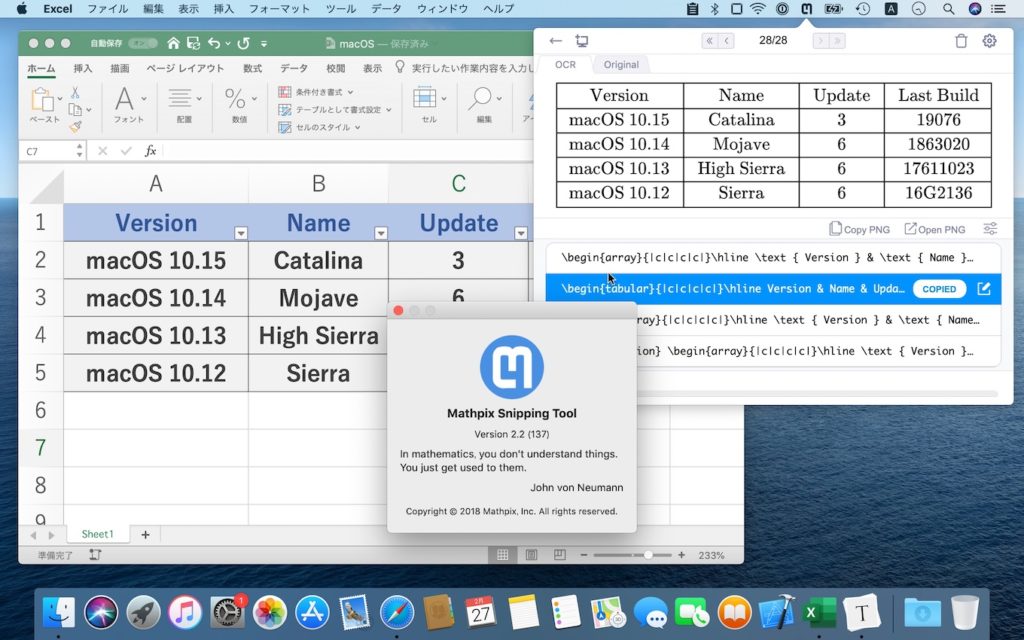Expand the セルのスタイル dropdown
The image size is (1024, 640).
tap(356, 126)
